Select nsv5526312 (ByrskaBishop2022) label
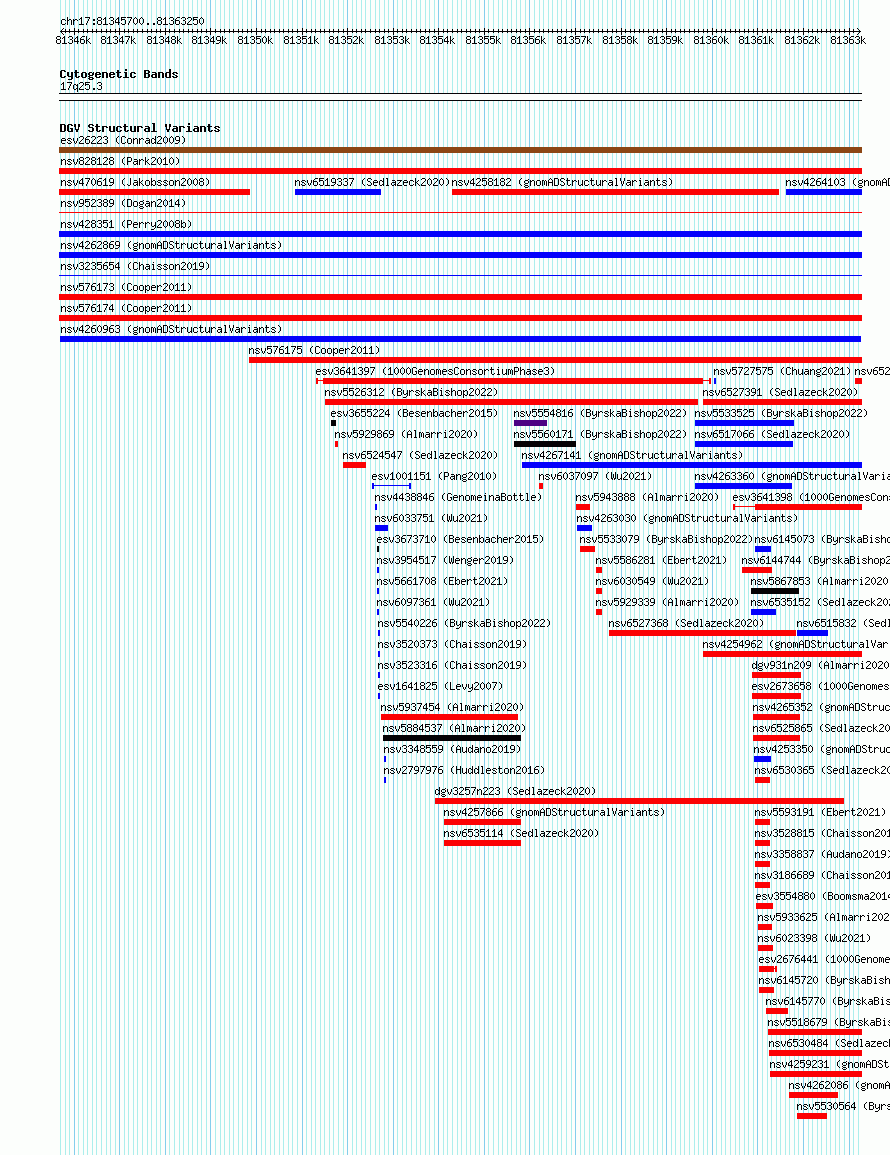890x1155 pixels. [x=411, y=393]
